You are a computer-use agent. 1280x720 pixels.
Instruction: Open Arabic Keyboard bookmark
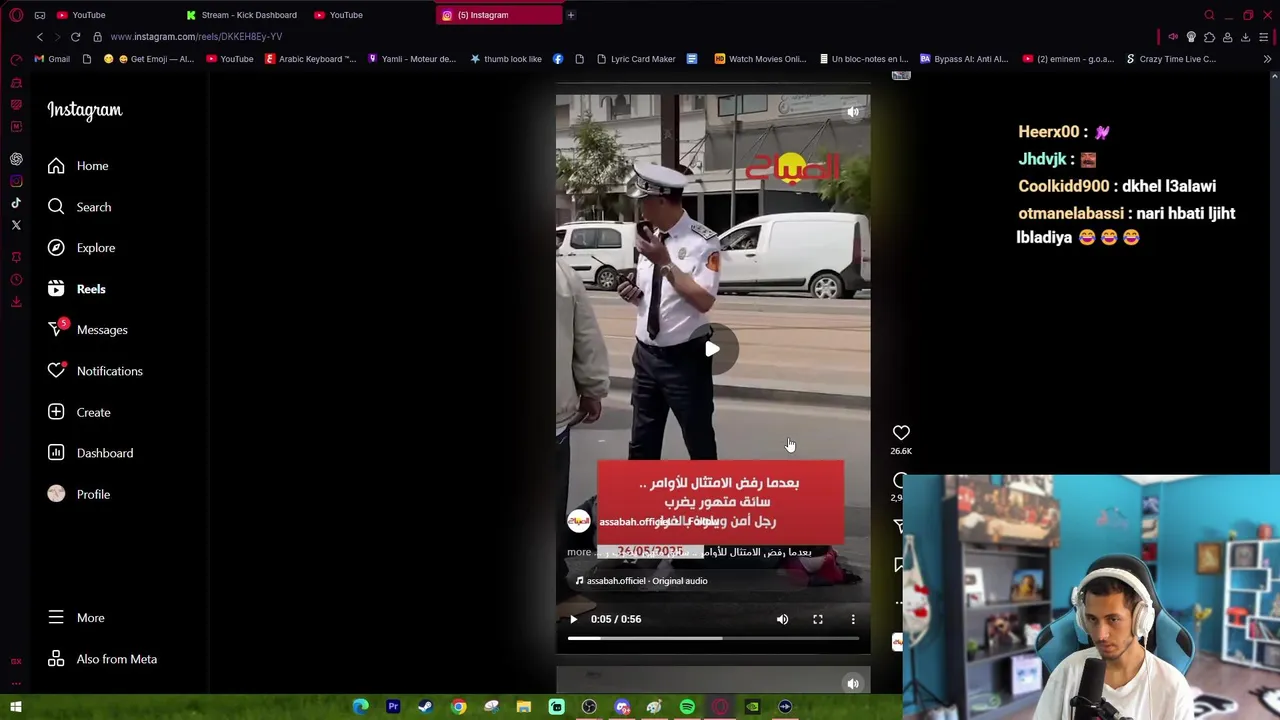pyautogui.click(x=310, y=59)
